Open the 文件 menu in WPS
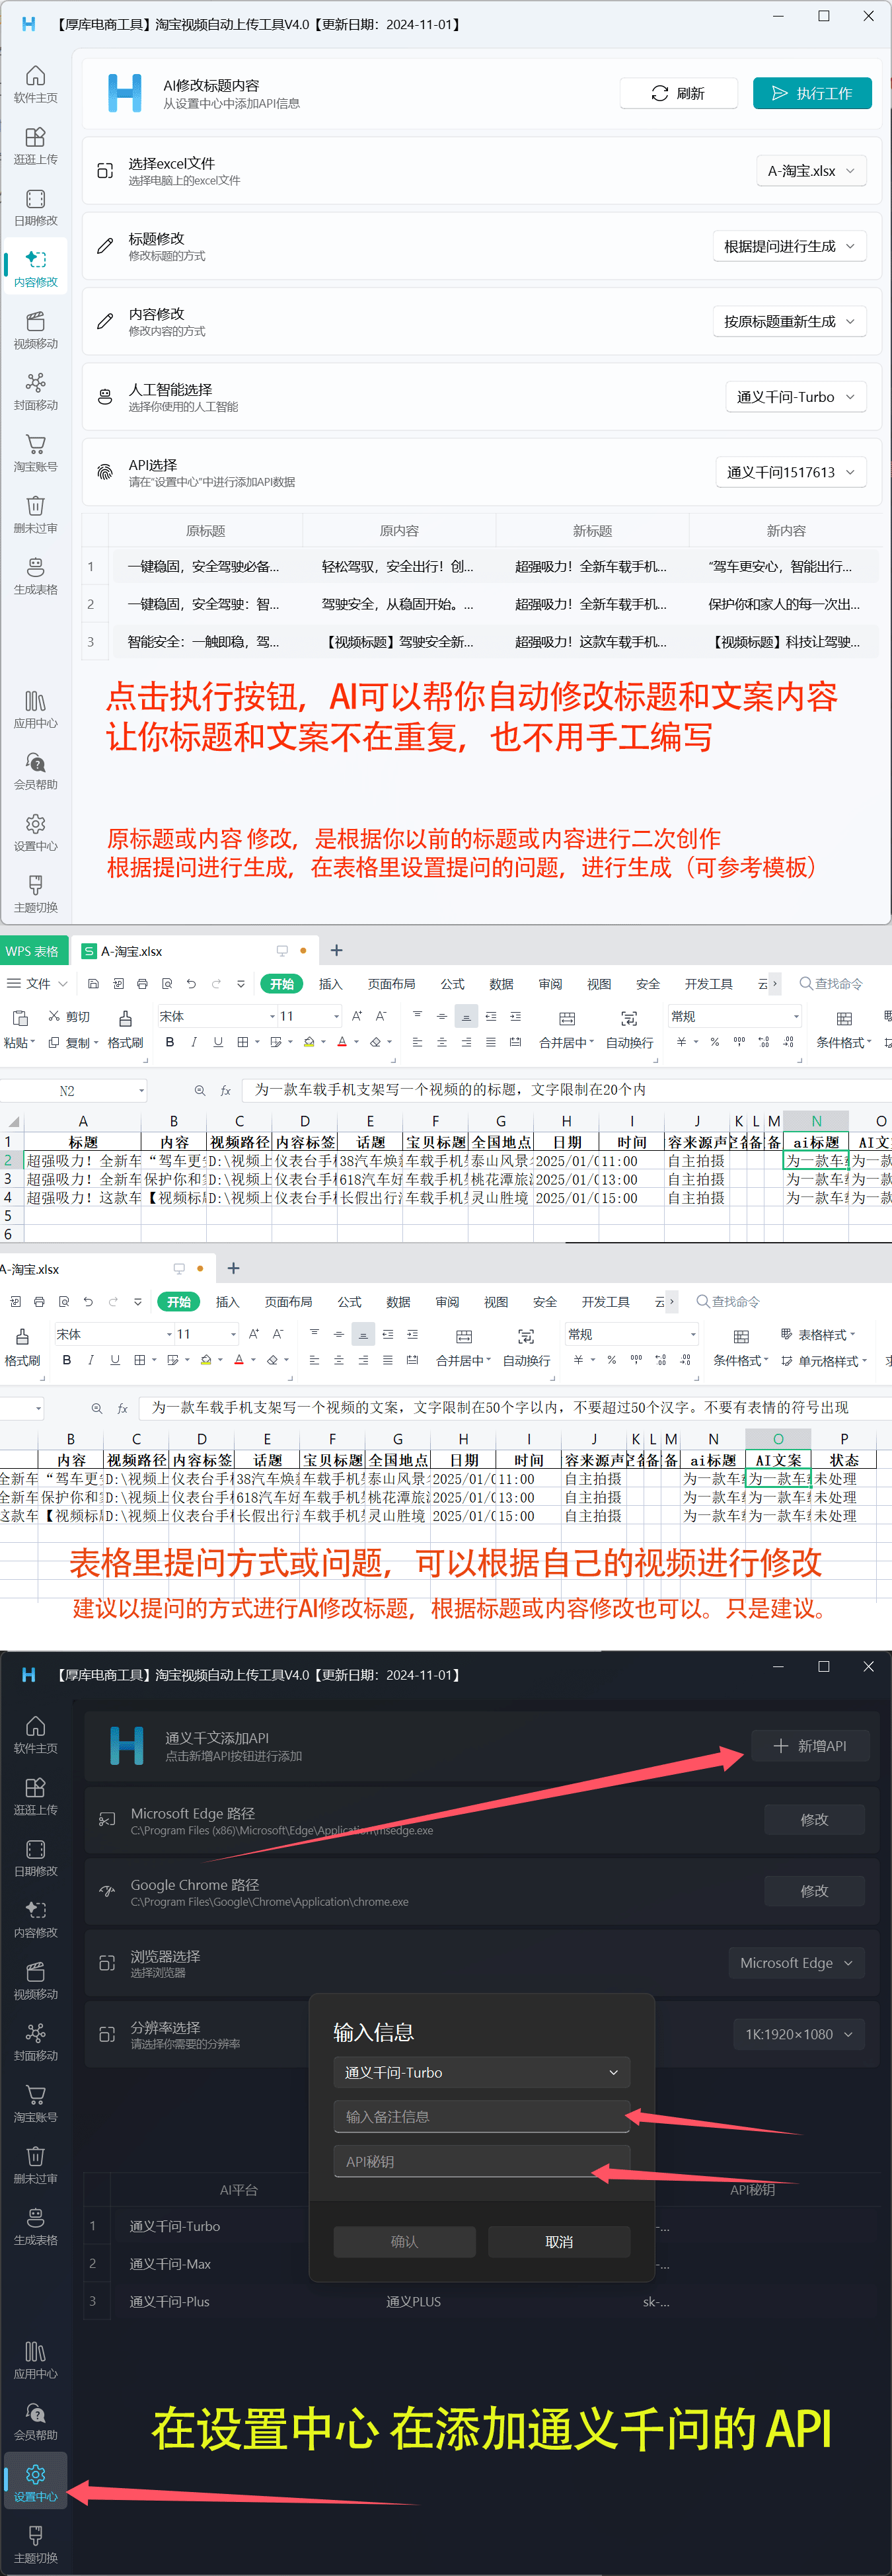 click(x=37, y=984)
